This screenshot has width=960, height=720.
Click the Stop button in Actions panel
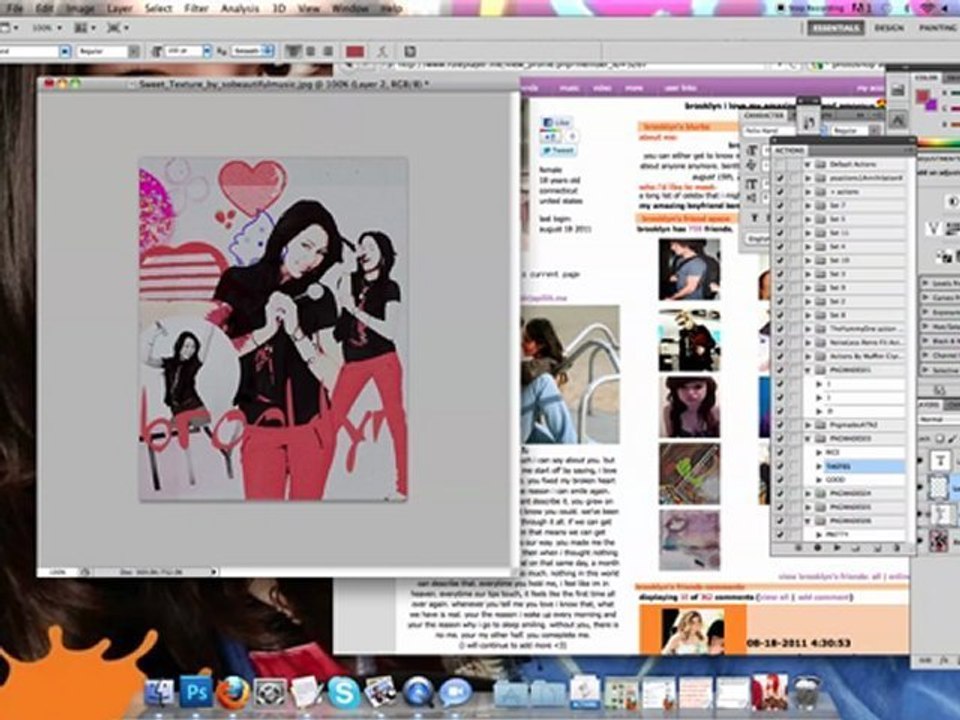coord(798,548)
